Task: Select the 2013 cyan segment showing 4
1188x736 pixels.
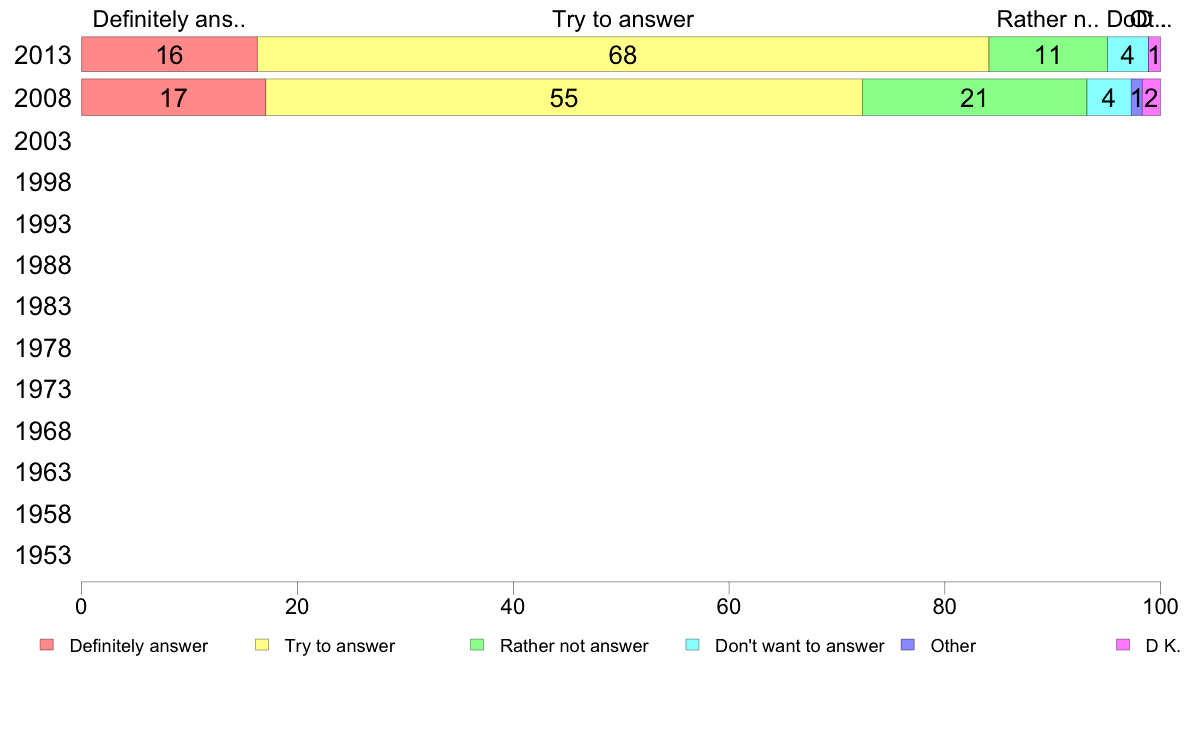Action: click(1127, 55)
